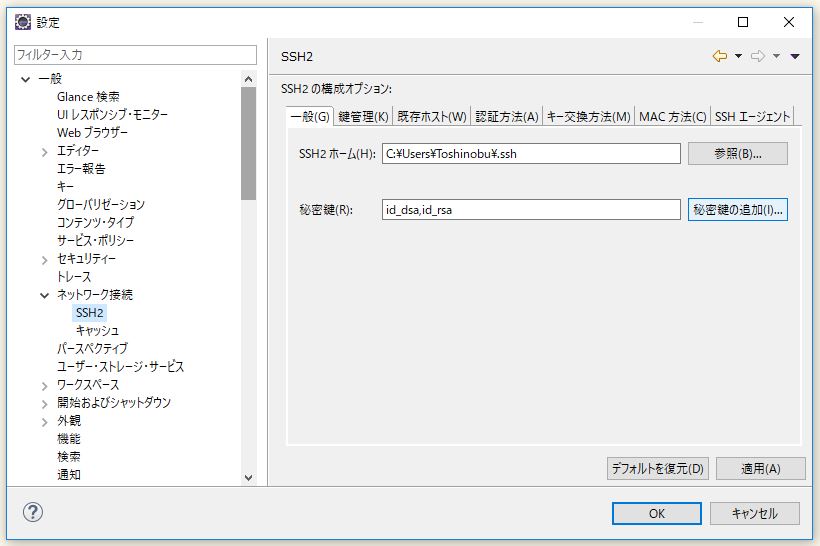Click the 秘密鍵 field containing id_dsa,id_rsa
Viewport: 820px width, 546px height.
click(x=531, y=210)
